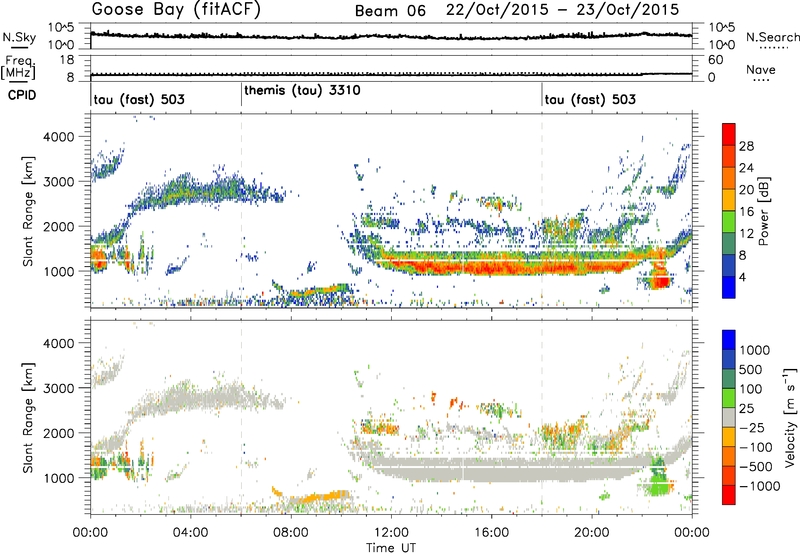
Task: Click the '20:00' time tick label
Action: pyautogui.click(x=591, y=533)
